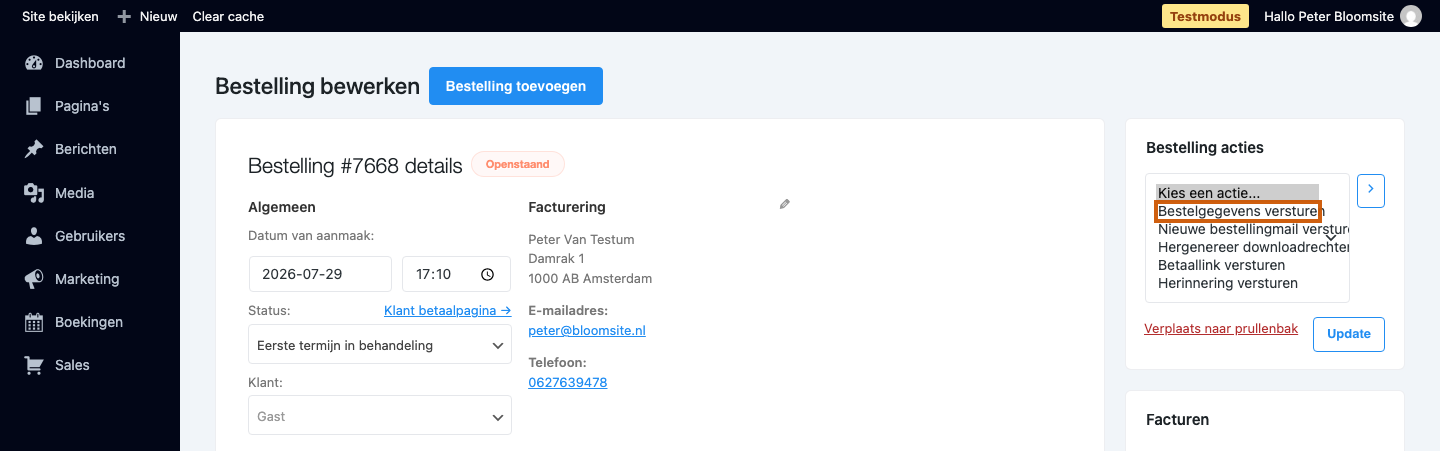Viewport: 1440px width, 451px height.
Task: Click the Gebruikers person icon
Action: click(34, 236)
